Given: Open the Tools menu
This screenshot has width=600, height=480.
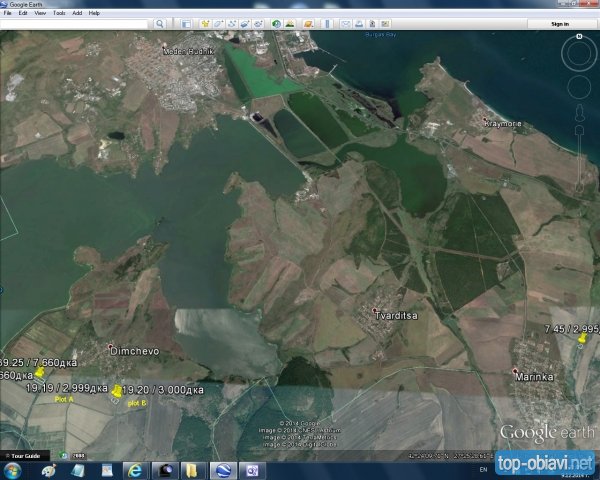Looking at the screenshot, I should [59, 13].
